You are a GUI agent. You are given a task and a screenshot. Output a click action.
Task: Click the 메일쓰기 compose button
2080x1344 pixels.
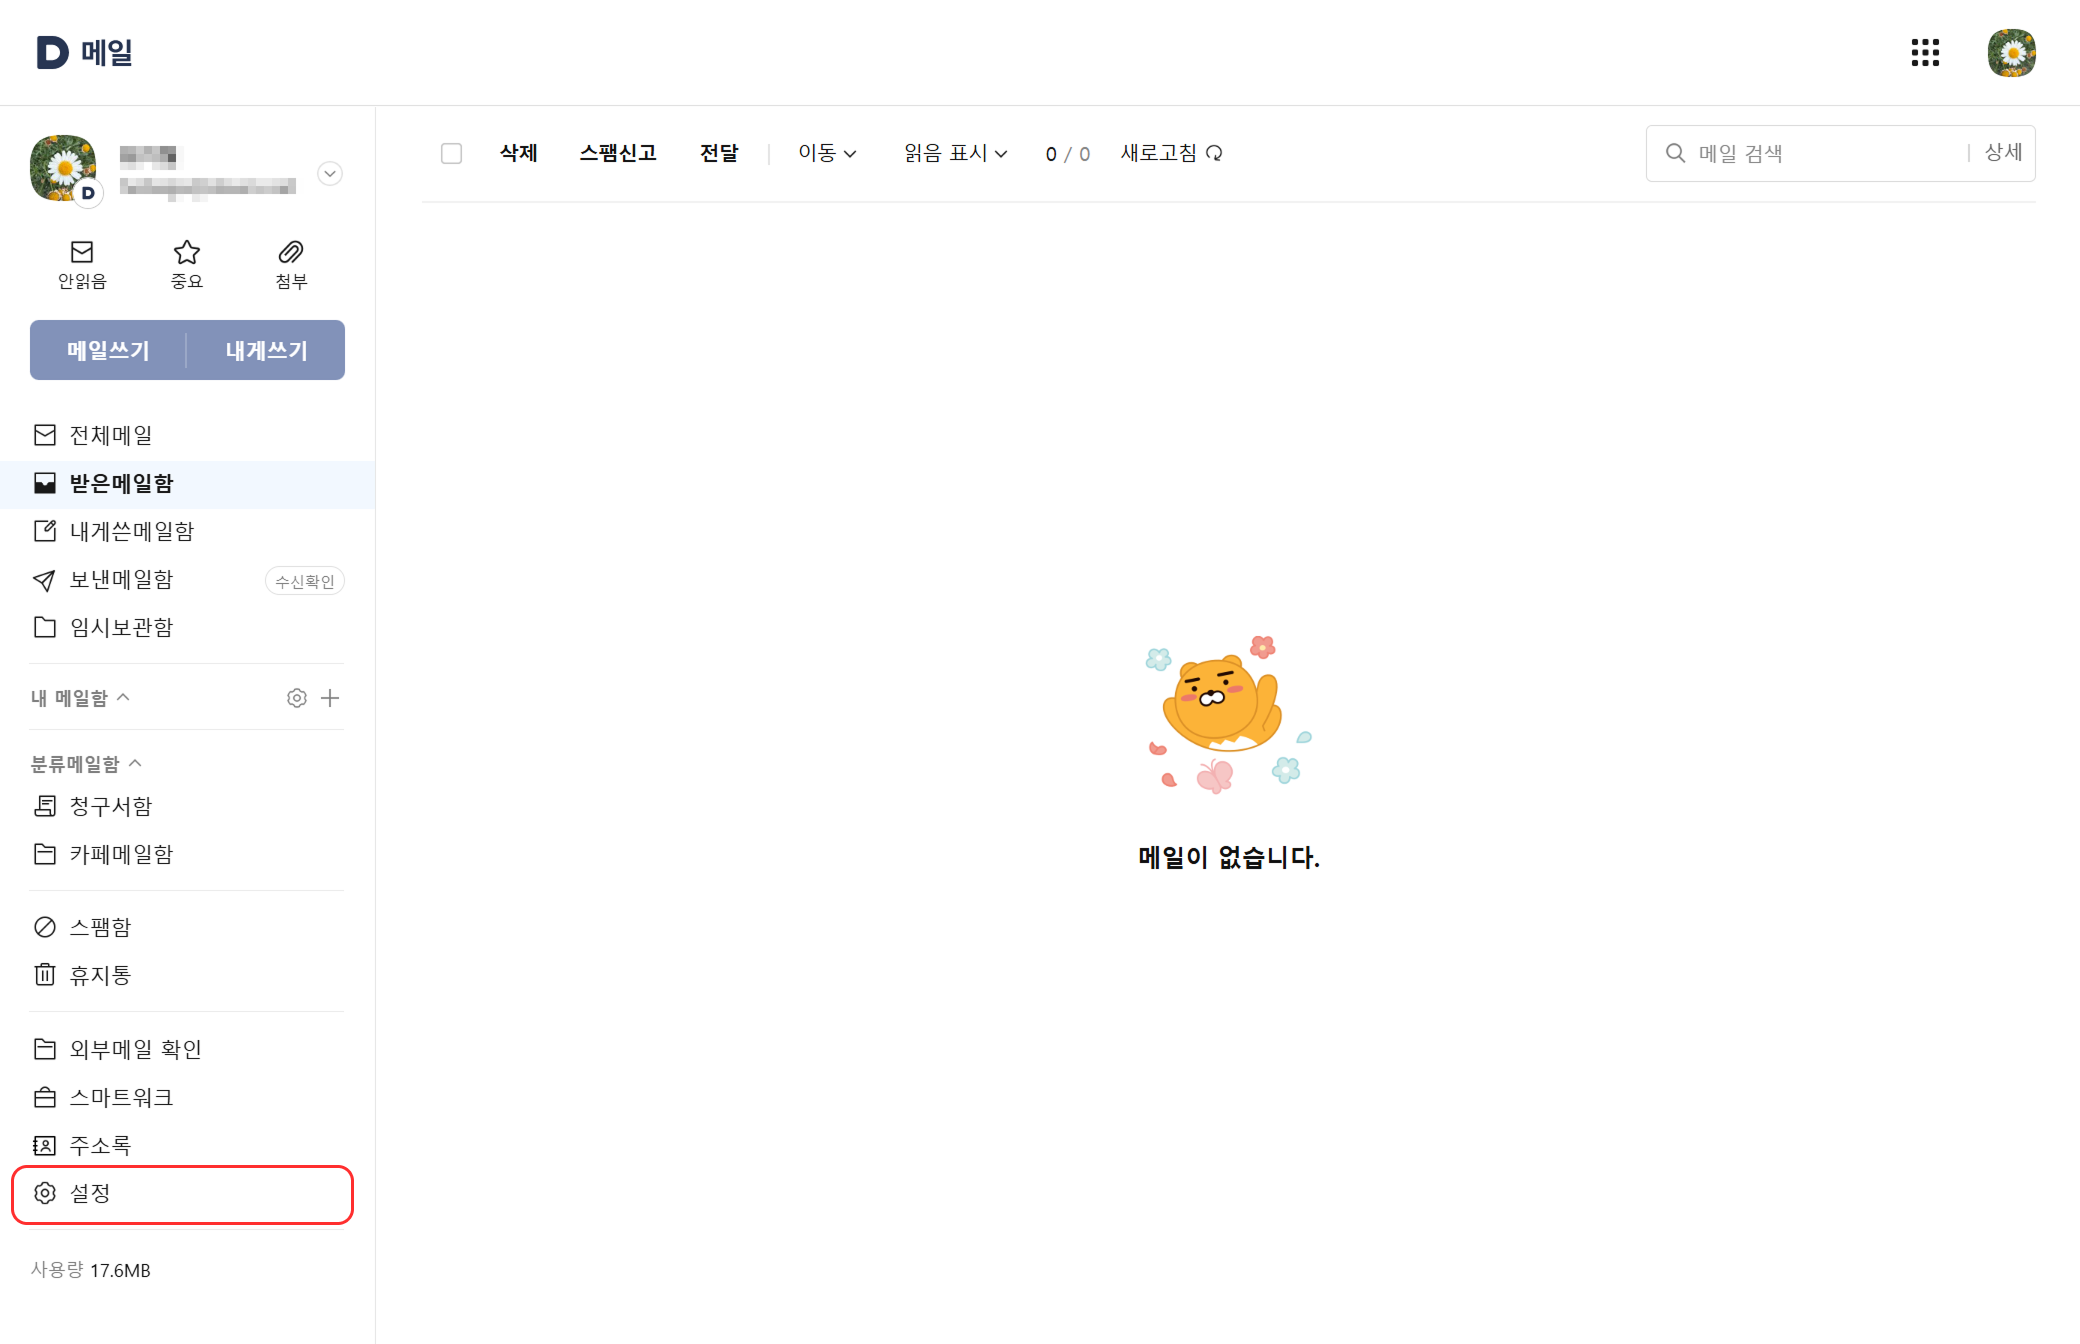(108, 350)
